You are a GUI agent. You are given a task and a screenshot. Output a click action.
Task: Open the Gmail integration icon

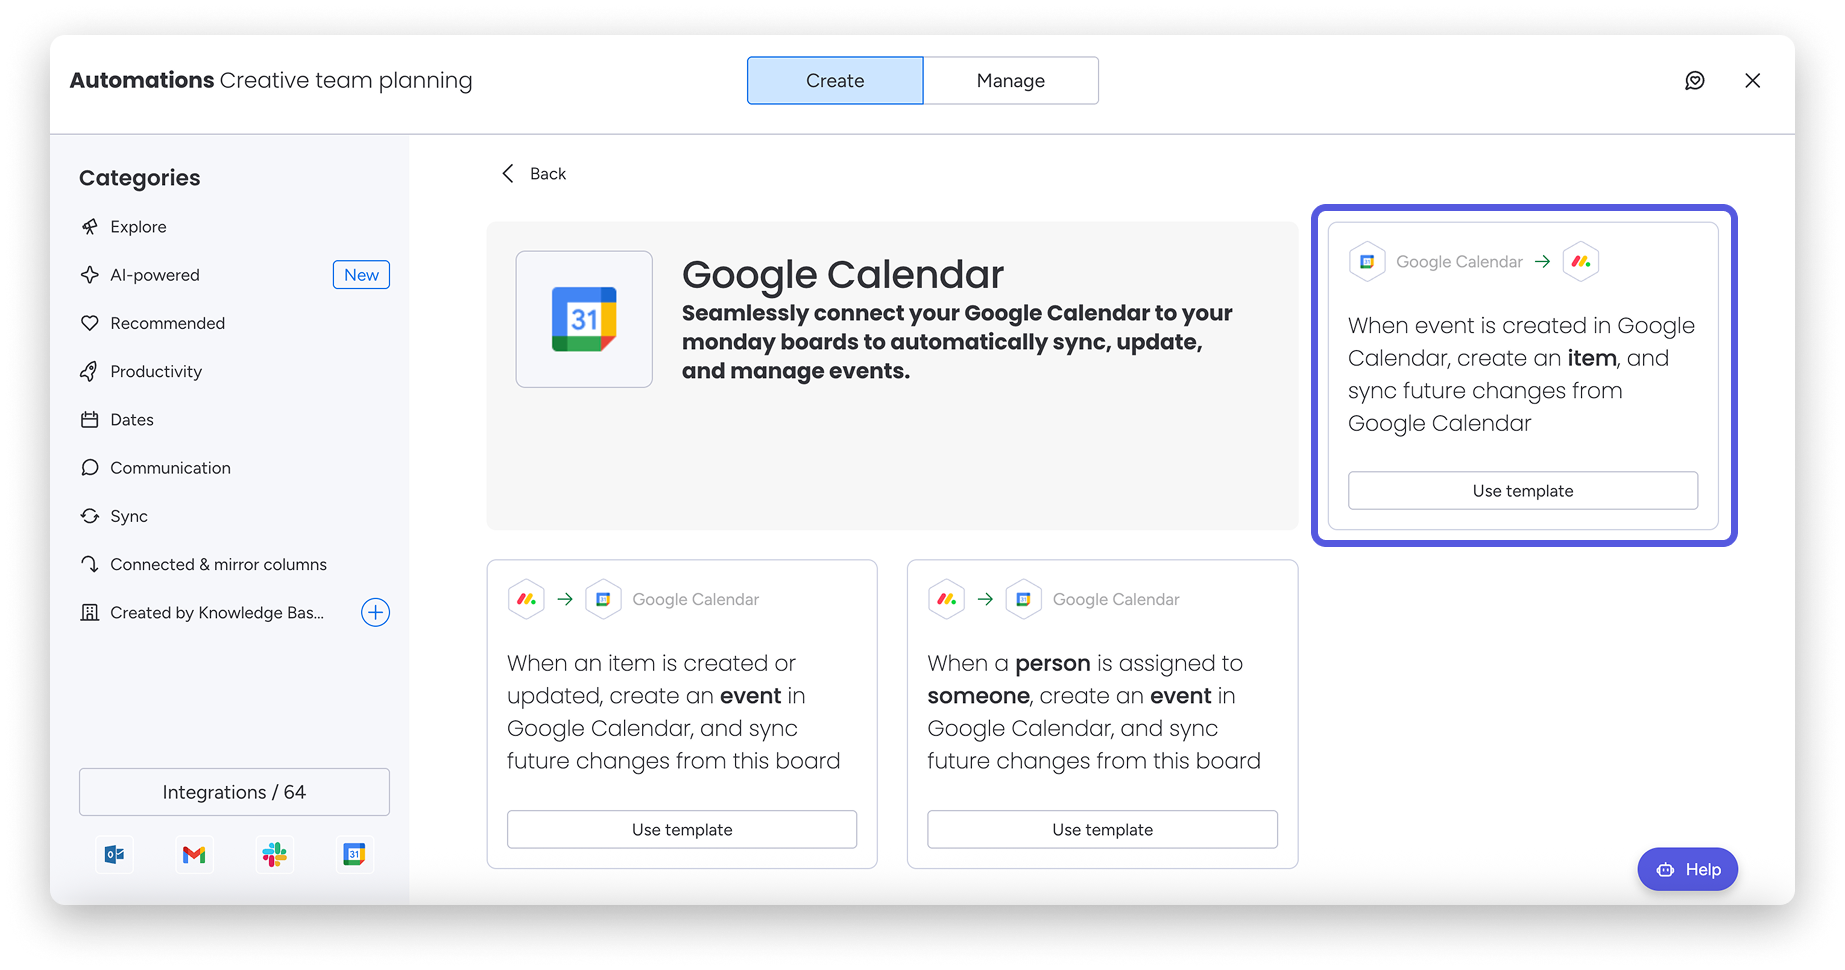tap(194, 854)
